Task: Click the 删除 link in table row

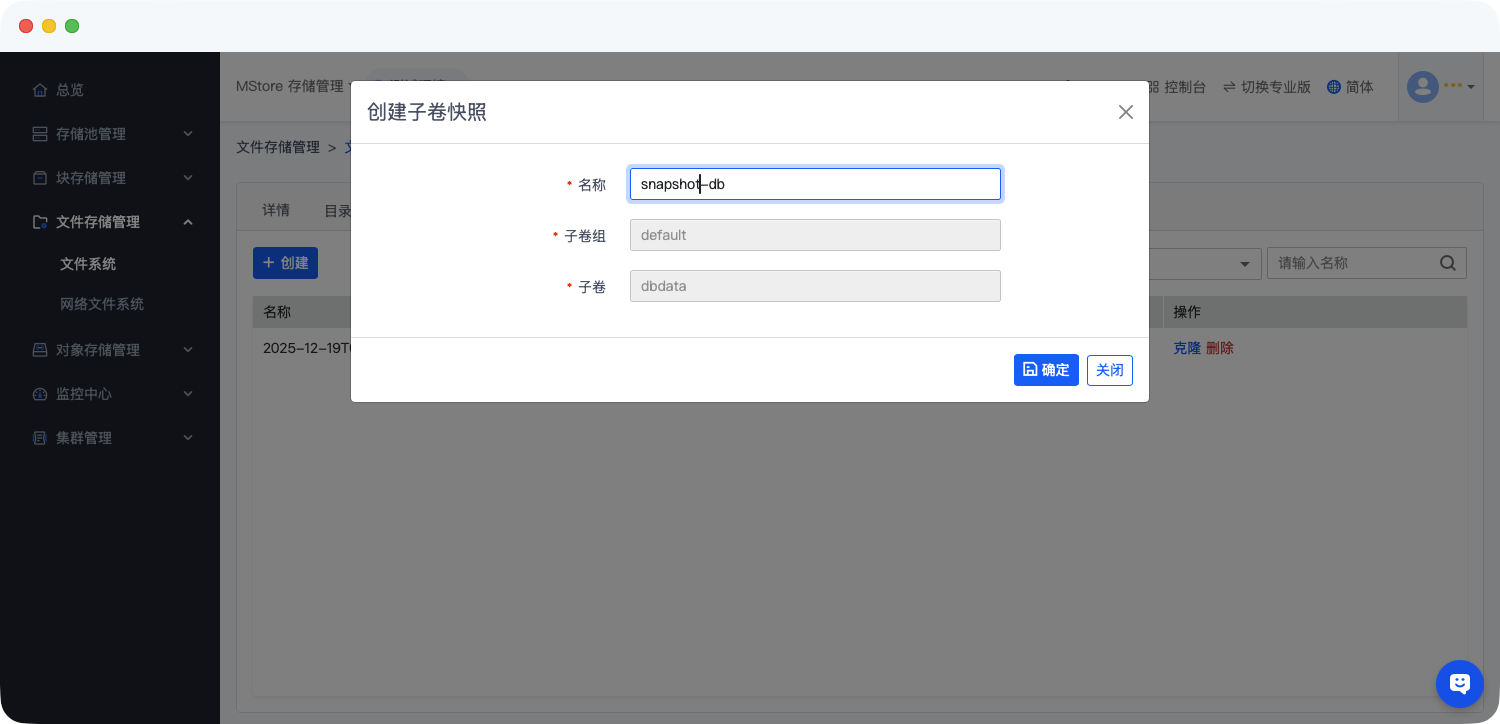Action: [x=1220, y=348]
